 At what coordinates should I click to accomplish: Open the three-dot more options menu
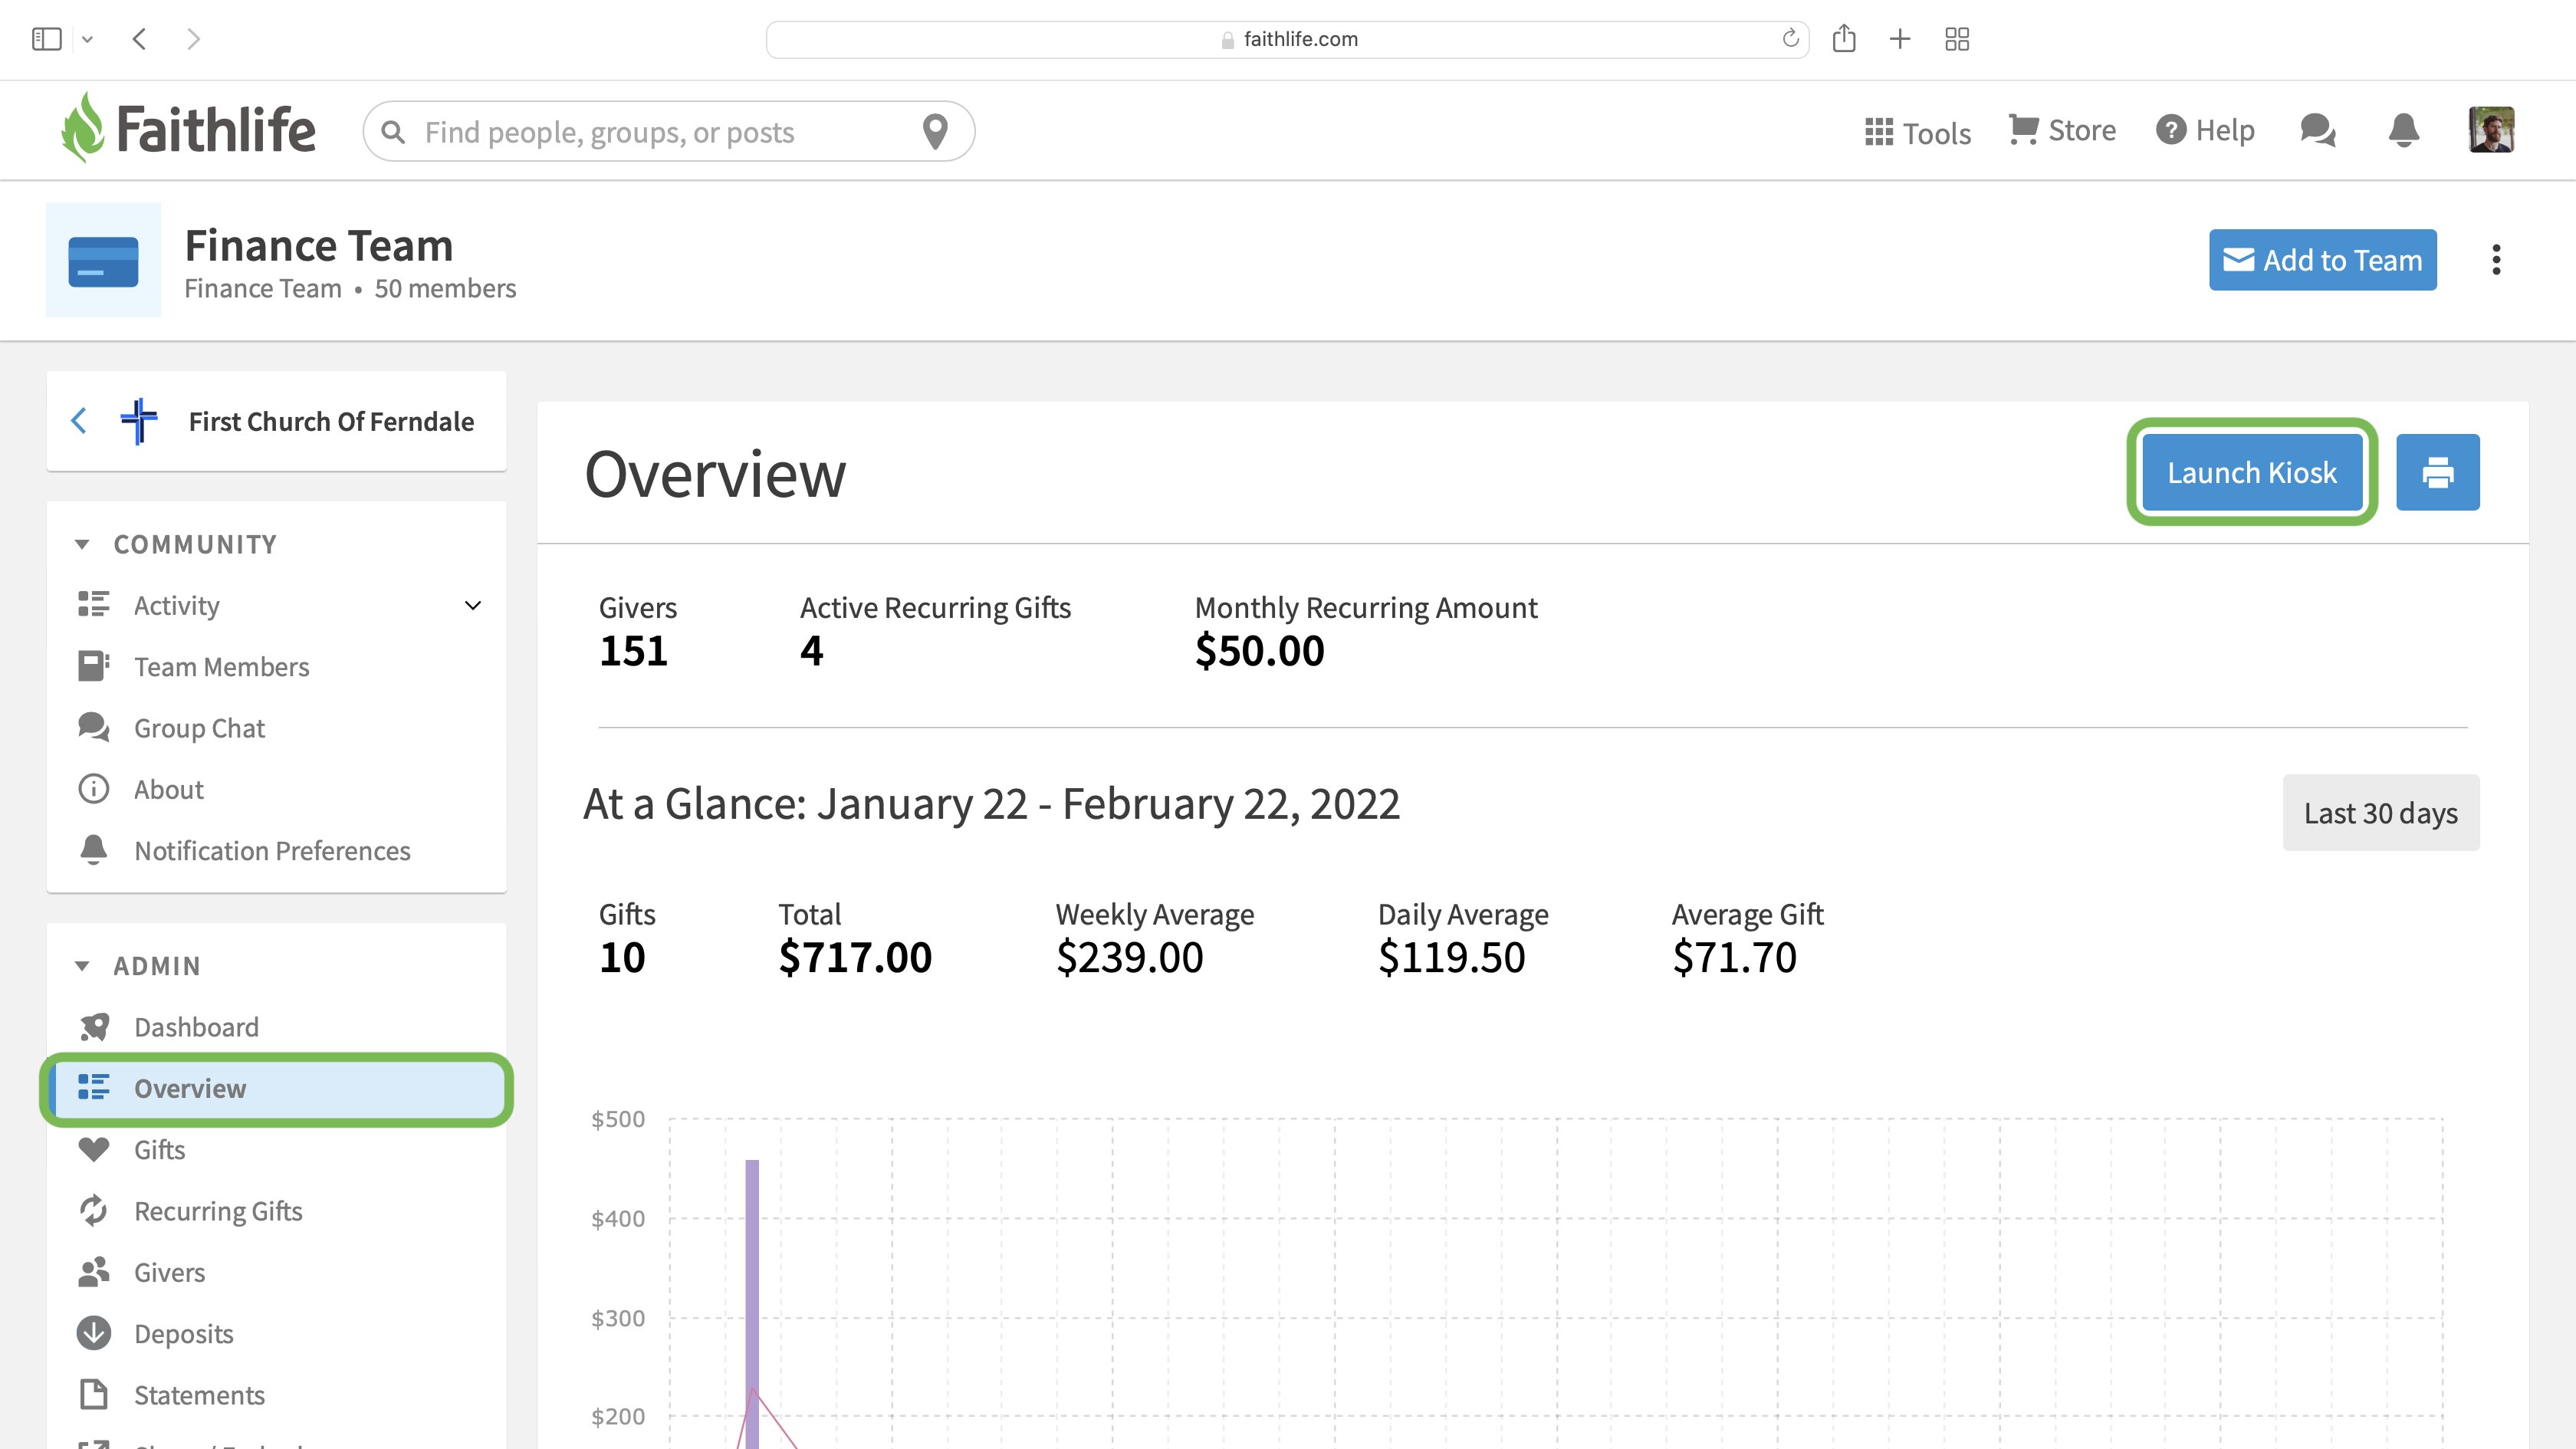[2496, 260]
